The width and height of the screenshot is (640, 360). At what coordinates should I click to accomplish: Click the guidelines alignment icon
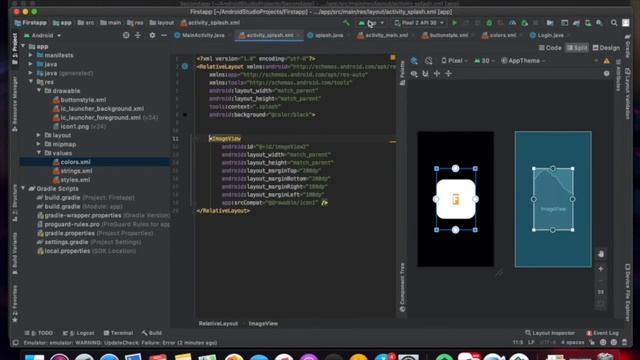pos(449,73)
